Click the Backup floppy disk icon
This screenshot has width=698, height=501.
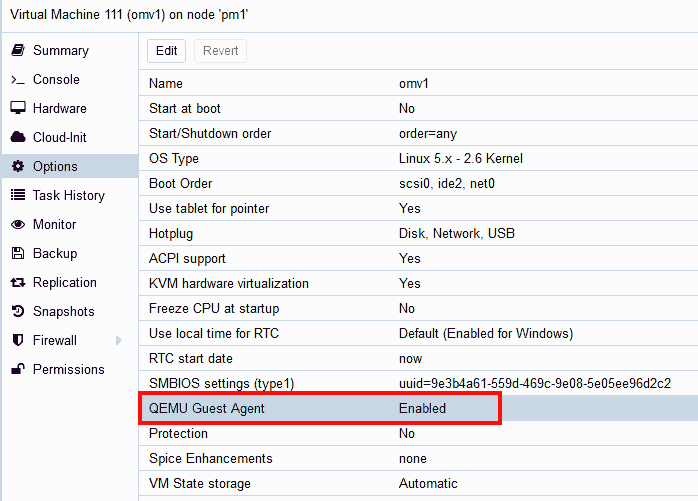[18, 253]
